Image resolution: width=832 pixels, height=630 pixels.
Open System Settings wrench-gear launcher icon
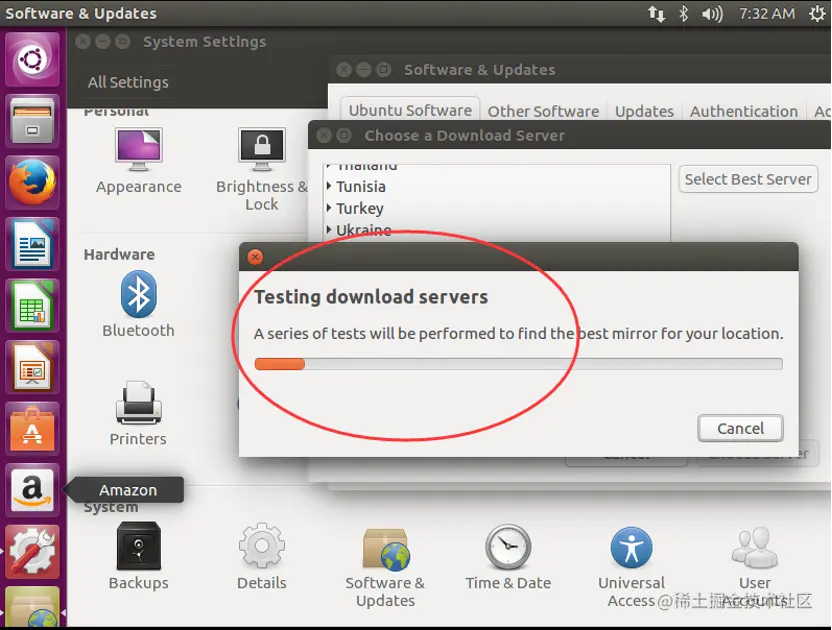click(x=32, y=552)
